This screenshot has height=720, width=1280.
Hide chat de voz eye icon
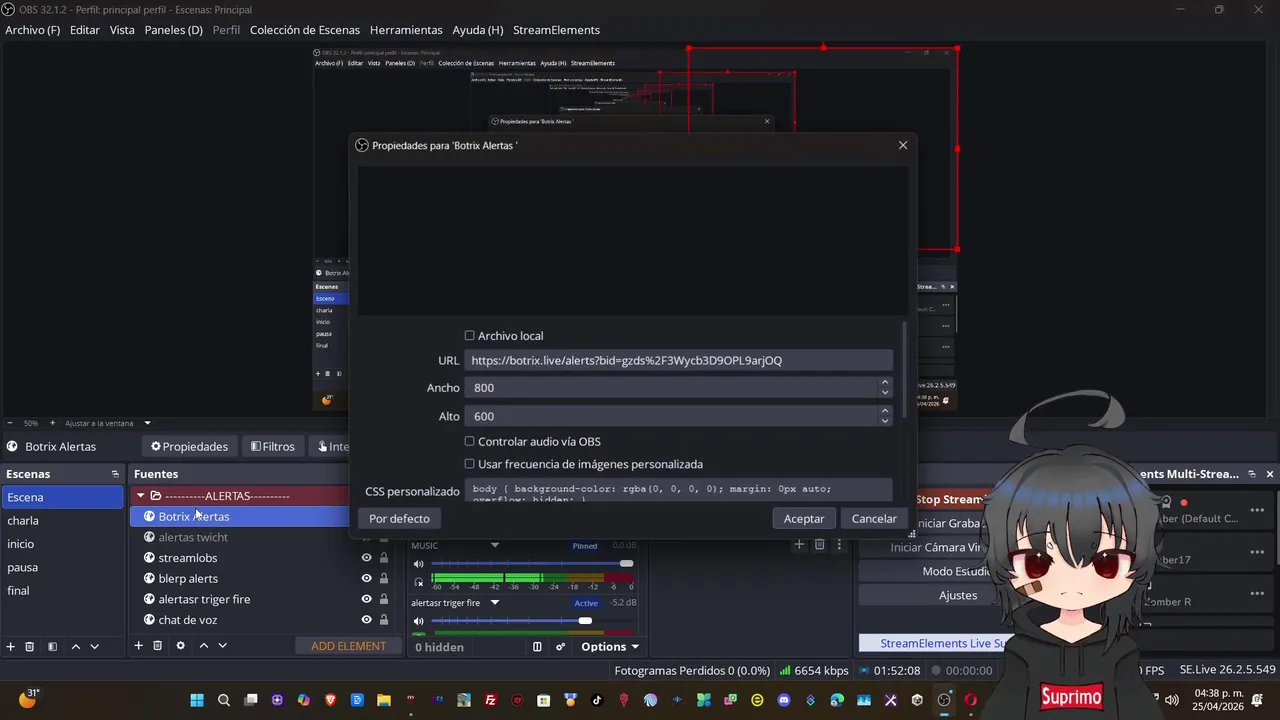click(x=366, y=620)
